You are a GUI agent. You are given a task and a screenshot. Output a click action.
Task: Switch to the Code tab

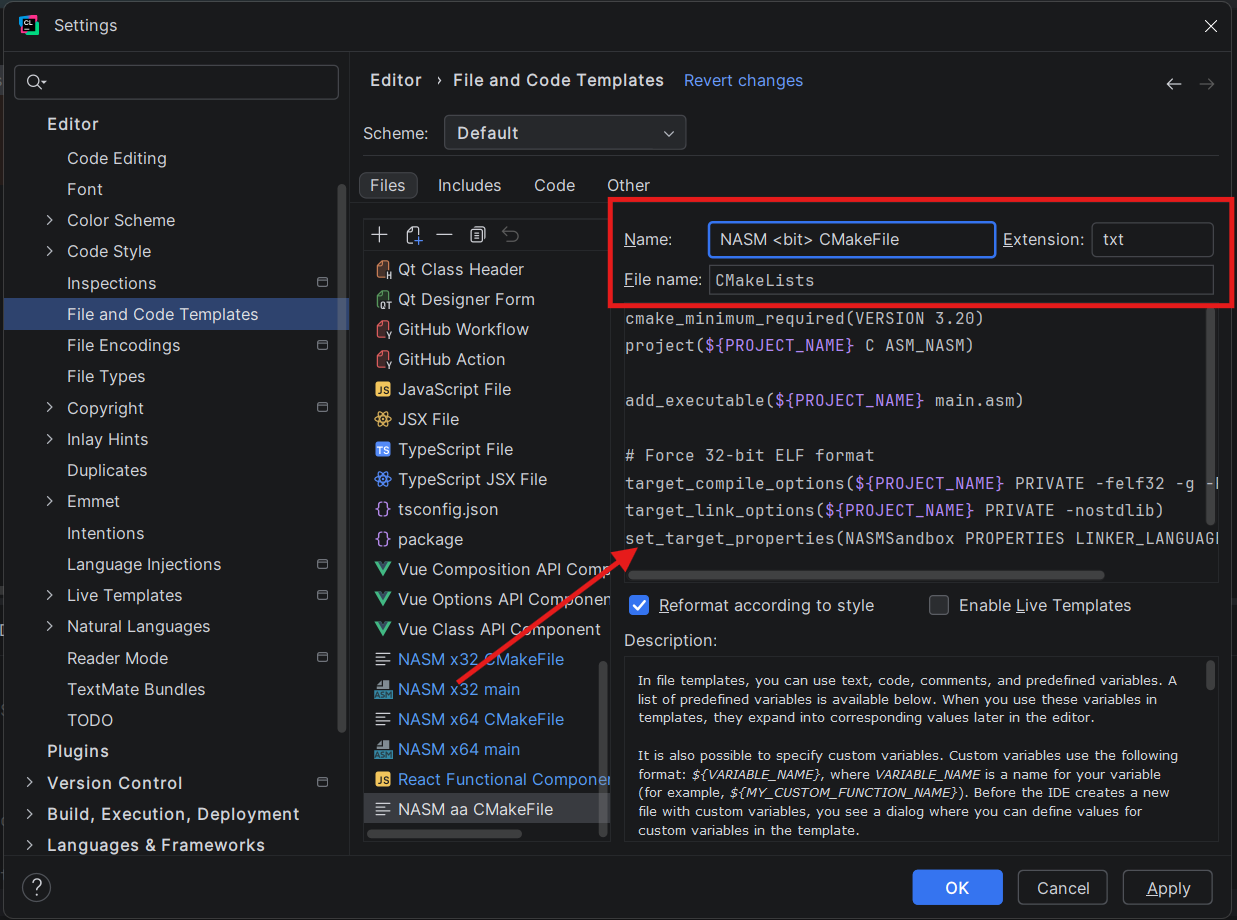(x=554, y=185)
